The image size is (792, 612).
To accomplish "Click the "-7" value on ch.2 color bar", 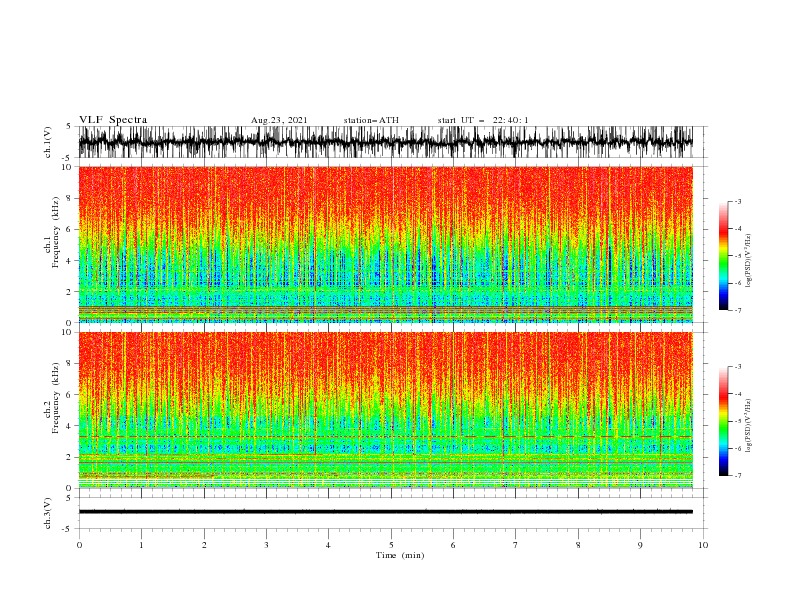I will click(x=737, y=475).
